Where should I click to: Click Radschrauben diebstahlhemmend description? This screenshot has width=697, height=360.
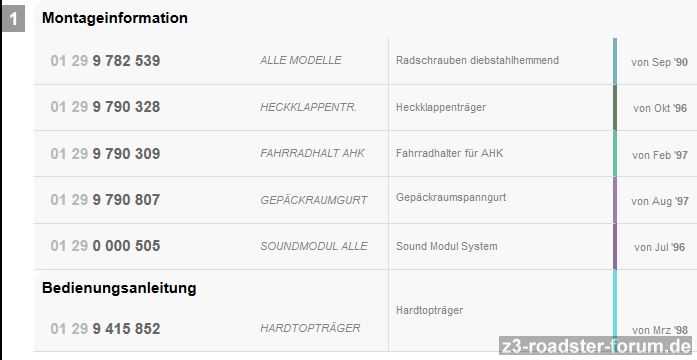(477, 60)
